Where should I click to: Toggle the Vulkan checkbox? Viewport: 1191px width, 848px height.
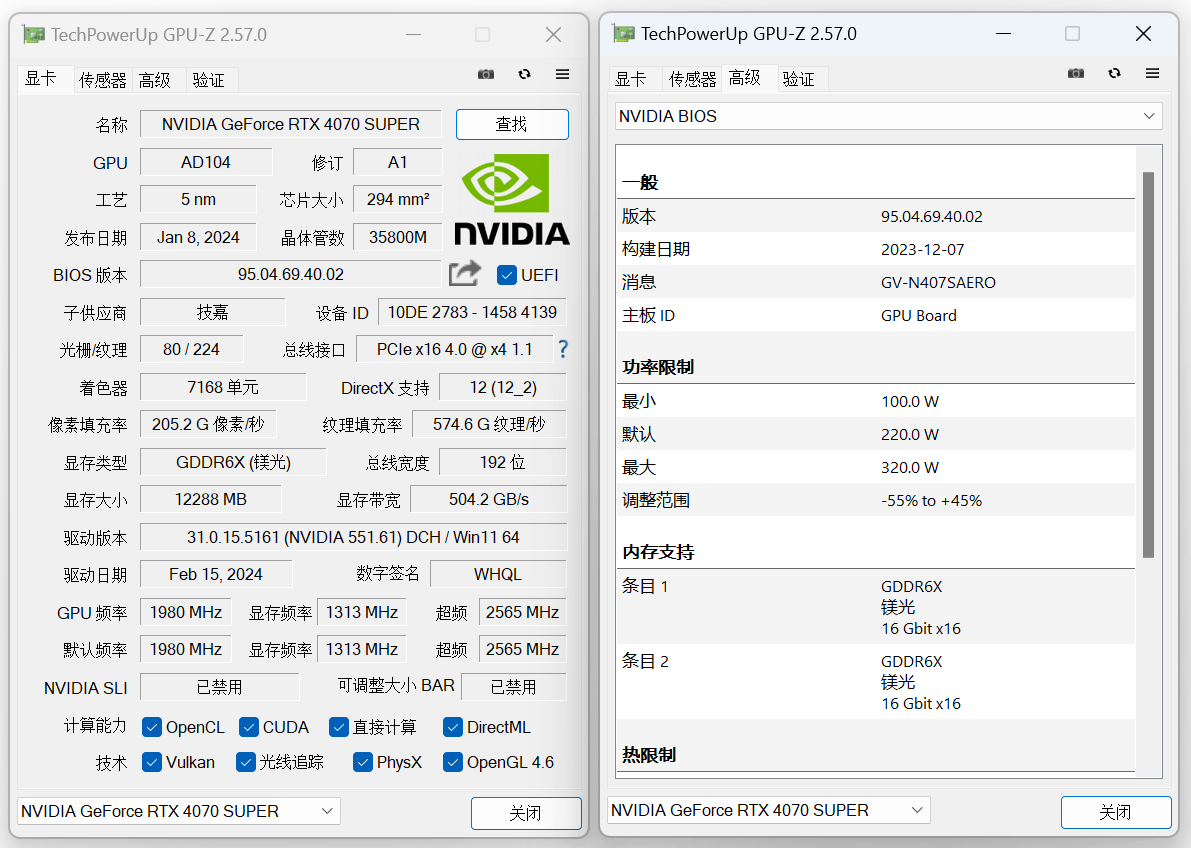(x=152, y=762)
